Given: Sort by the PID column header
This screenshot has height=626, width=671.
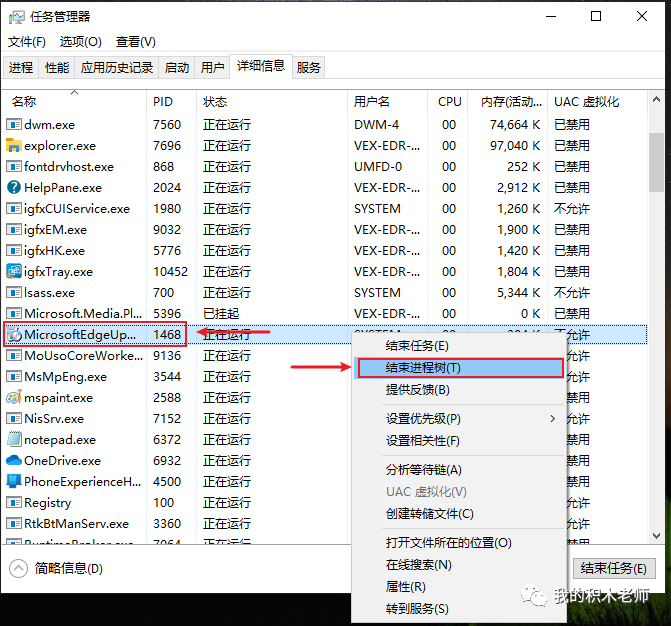Looking at the screenshot, I should click(x=171, y=101).
